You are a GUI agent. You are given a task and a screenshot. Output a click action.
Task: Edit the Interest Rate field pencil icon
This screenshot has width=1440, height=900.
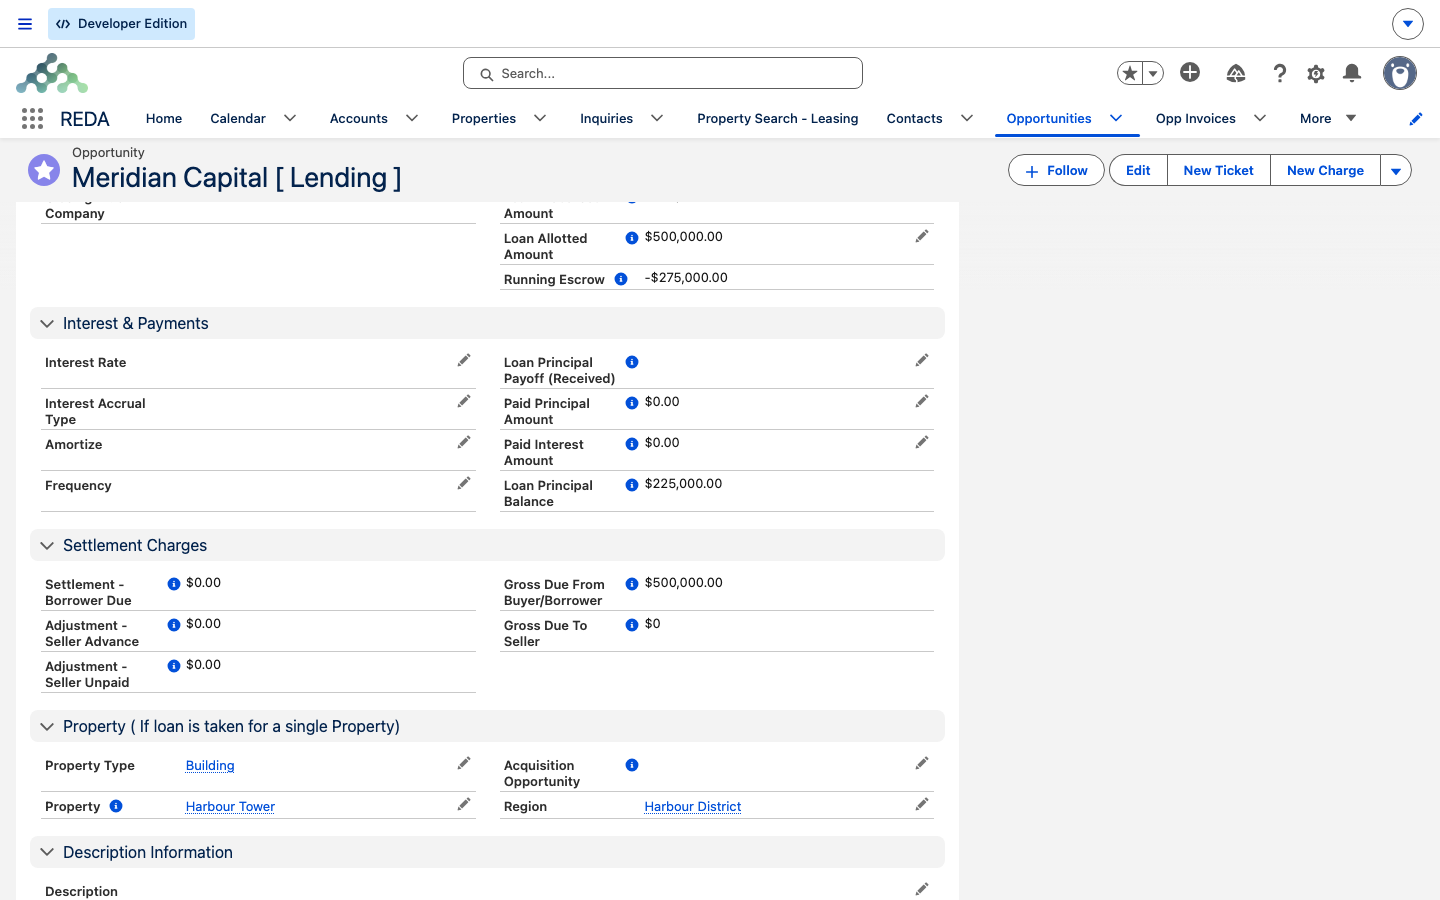click(464, 360)
